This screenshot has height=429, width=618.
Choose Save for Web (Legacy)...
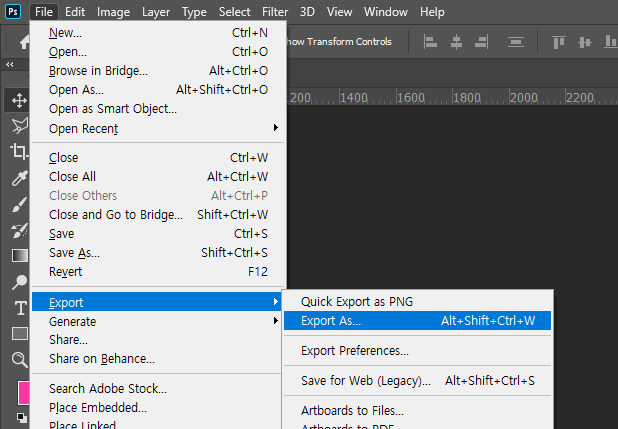pyautogui.click(x=417, y=381)
